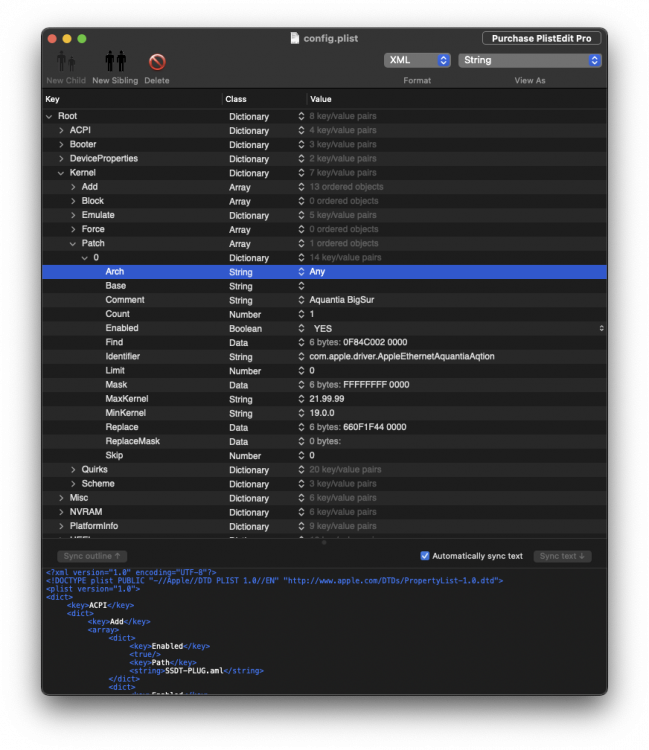Expand the Add array under Kernel
Viewport: 649px width, 750px height.
73,187
